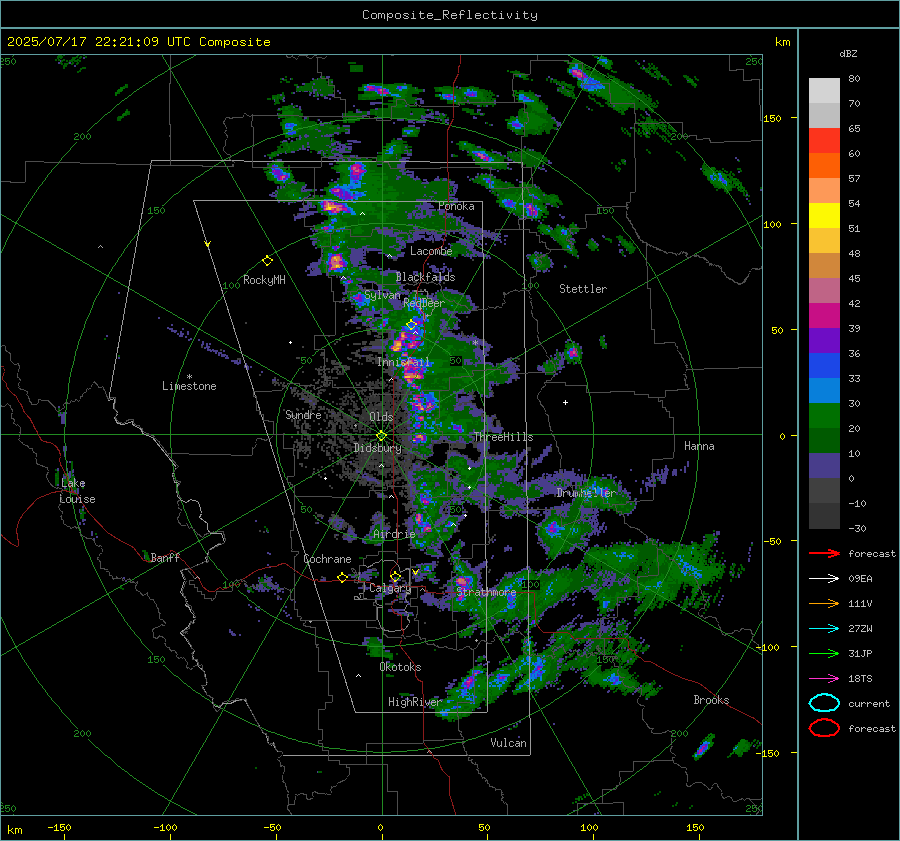Image resolution: width=900 pixels, height=841 pixels.
Task: Click the storm cell west of Lacombe
Action: point(336,263)
